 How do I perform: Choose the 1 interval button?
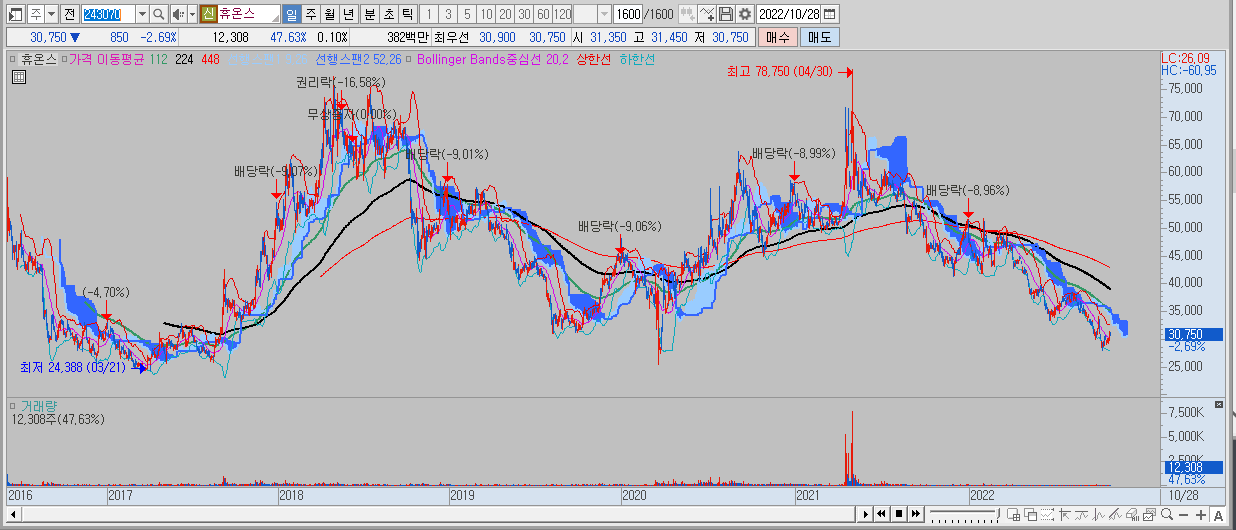[429, 14]
